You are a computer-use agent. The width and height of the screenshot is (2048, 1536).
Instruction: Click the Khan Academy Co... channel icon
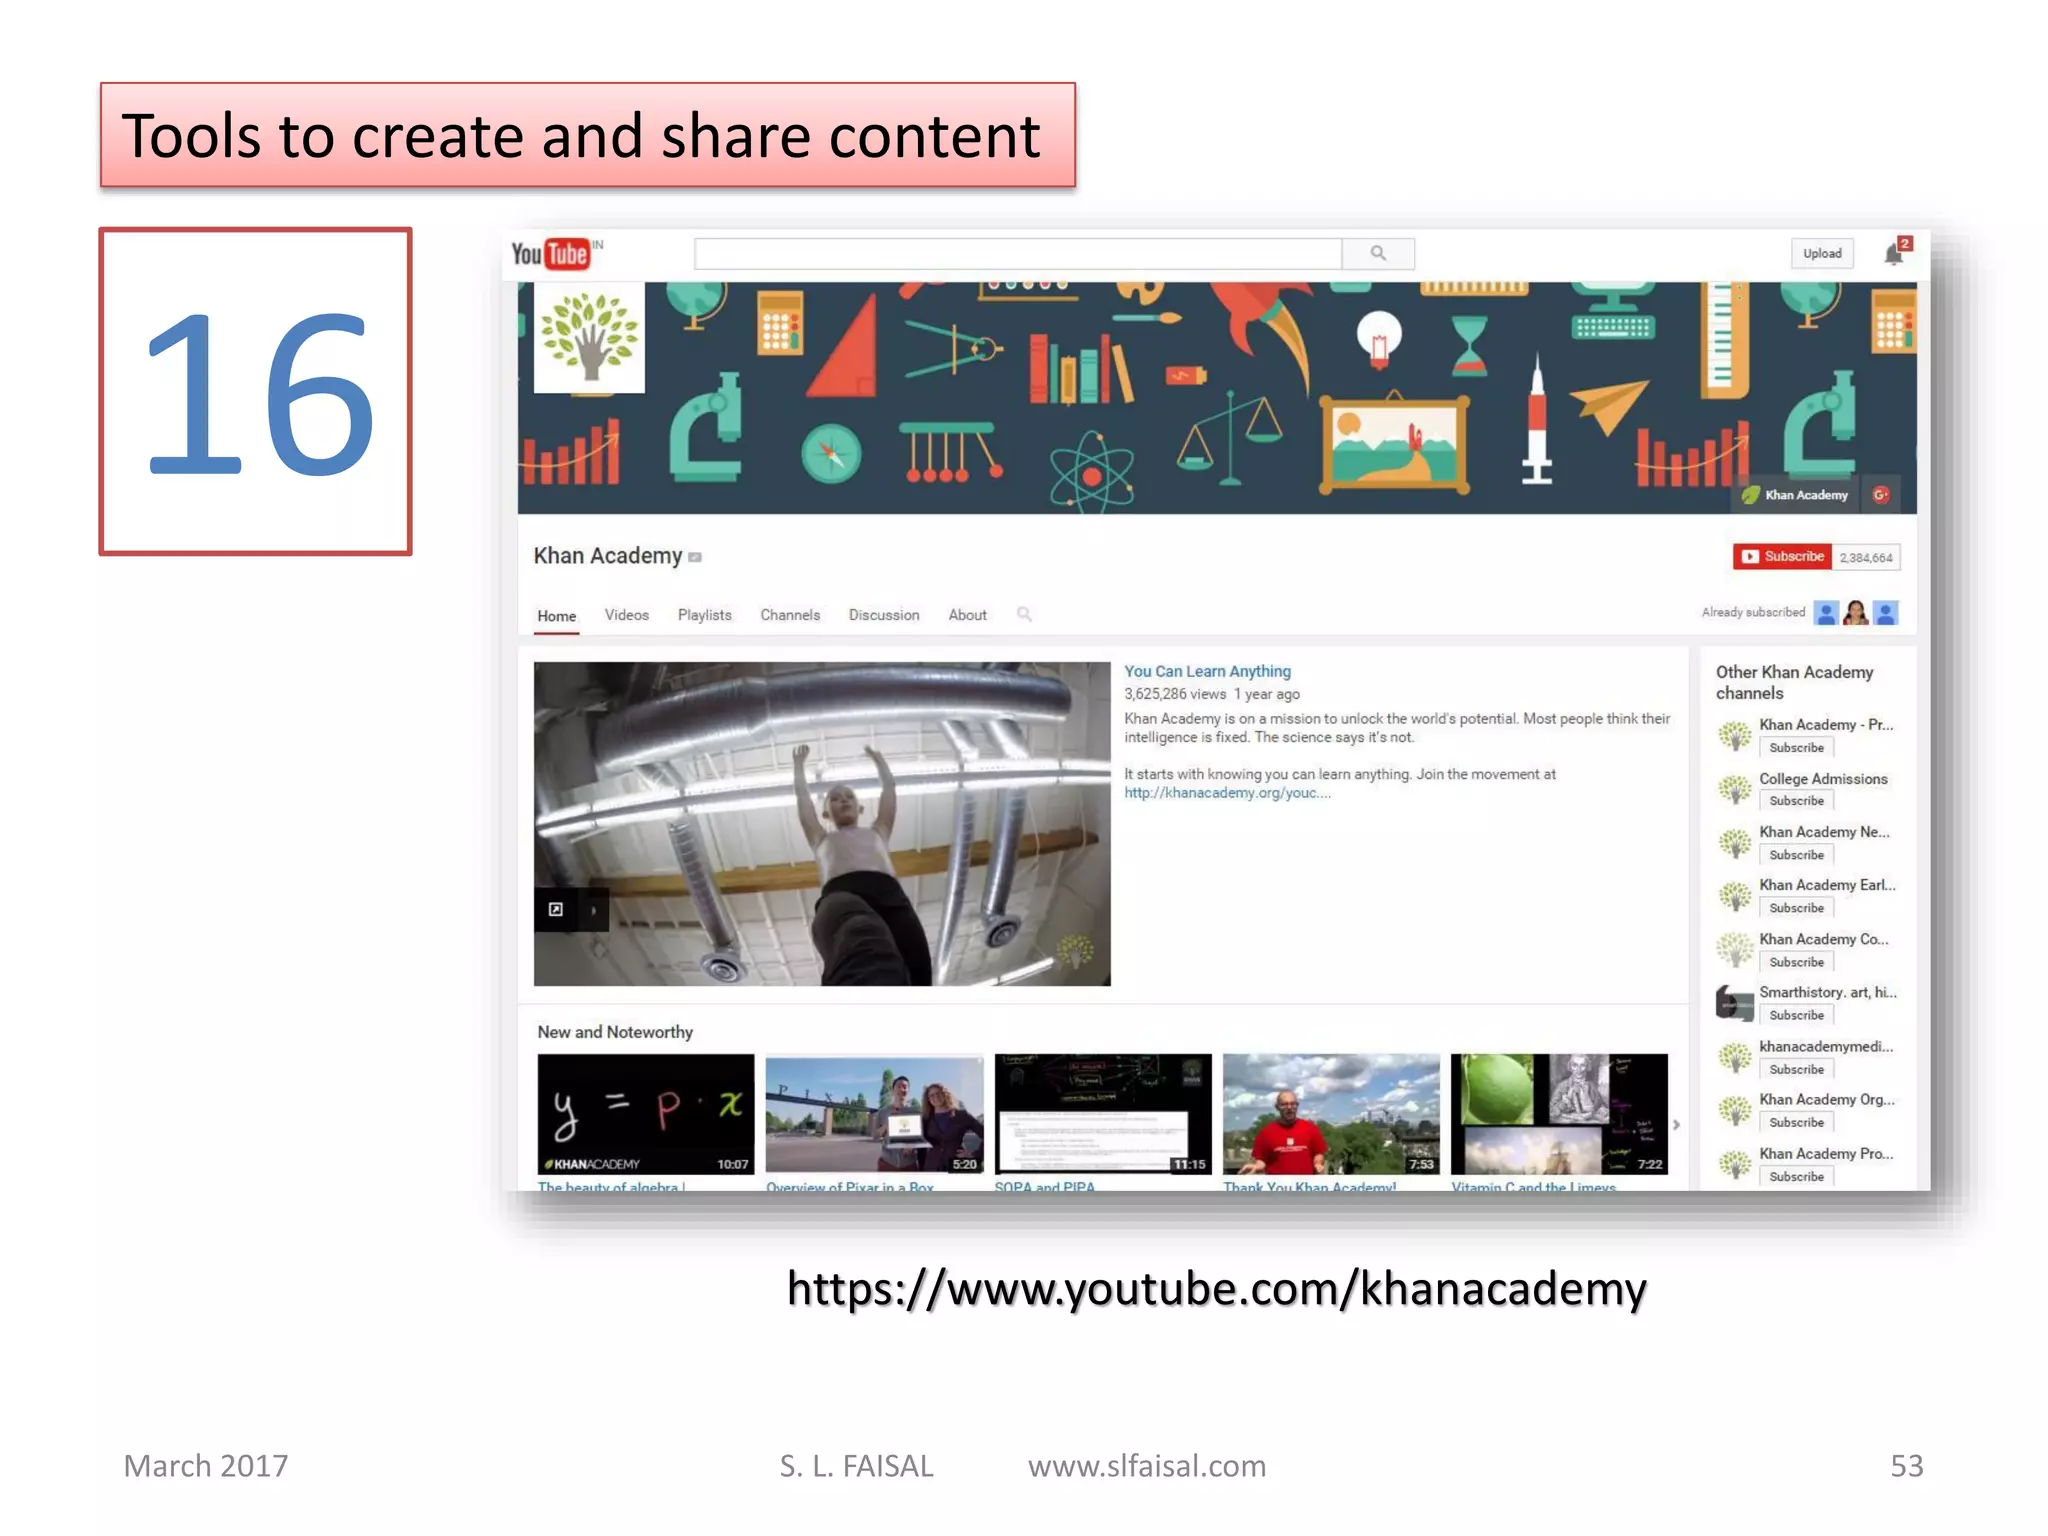click(1734, 950)
